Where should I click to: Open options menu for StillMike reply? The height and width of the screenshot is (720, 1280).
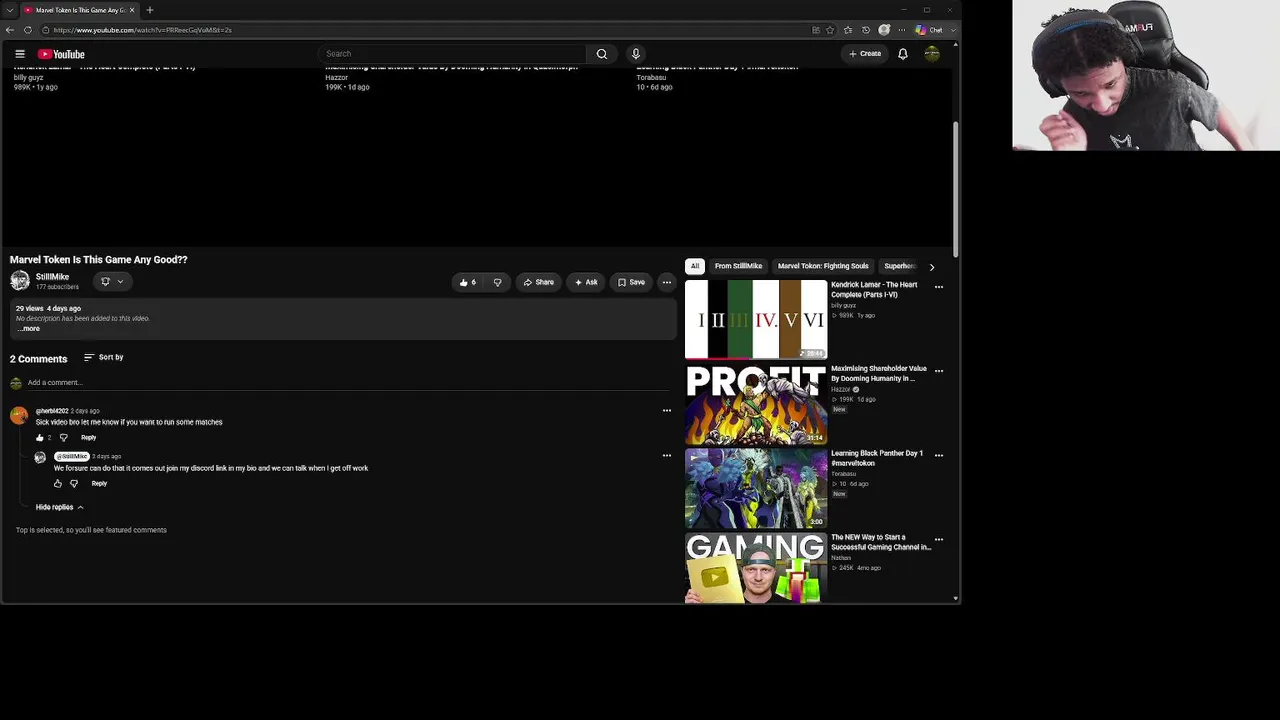tap(667, 456)
